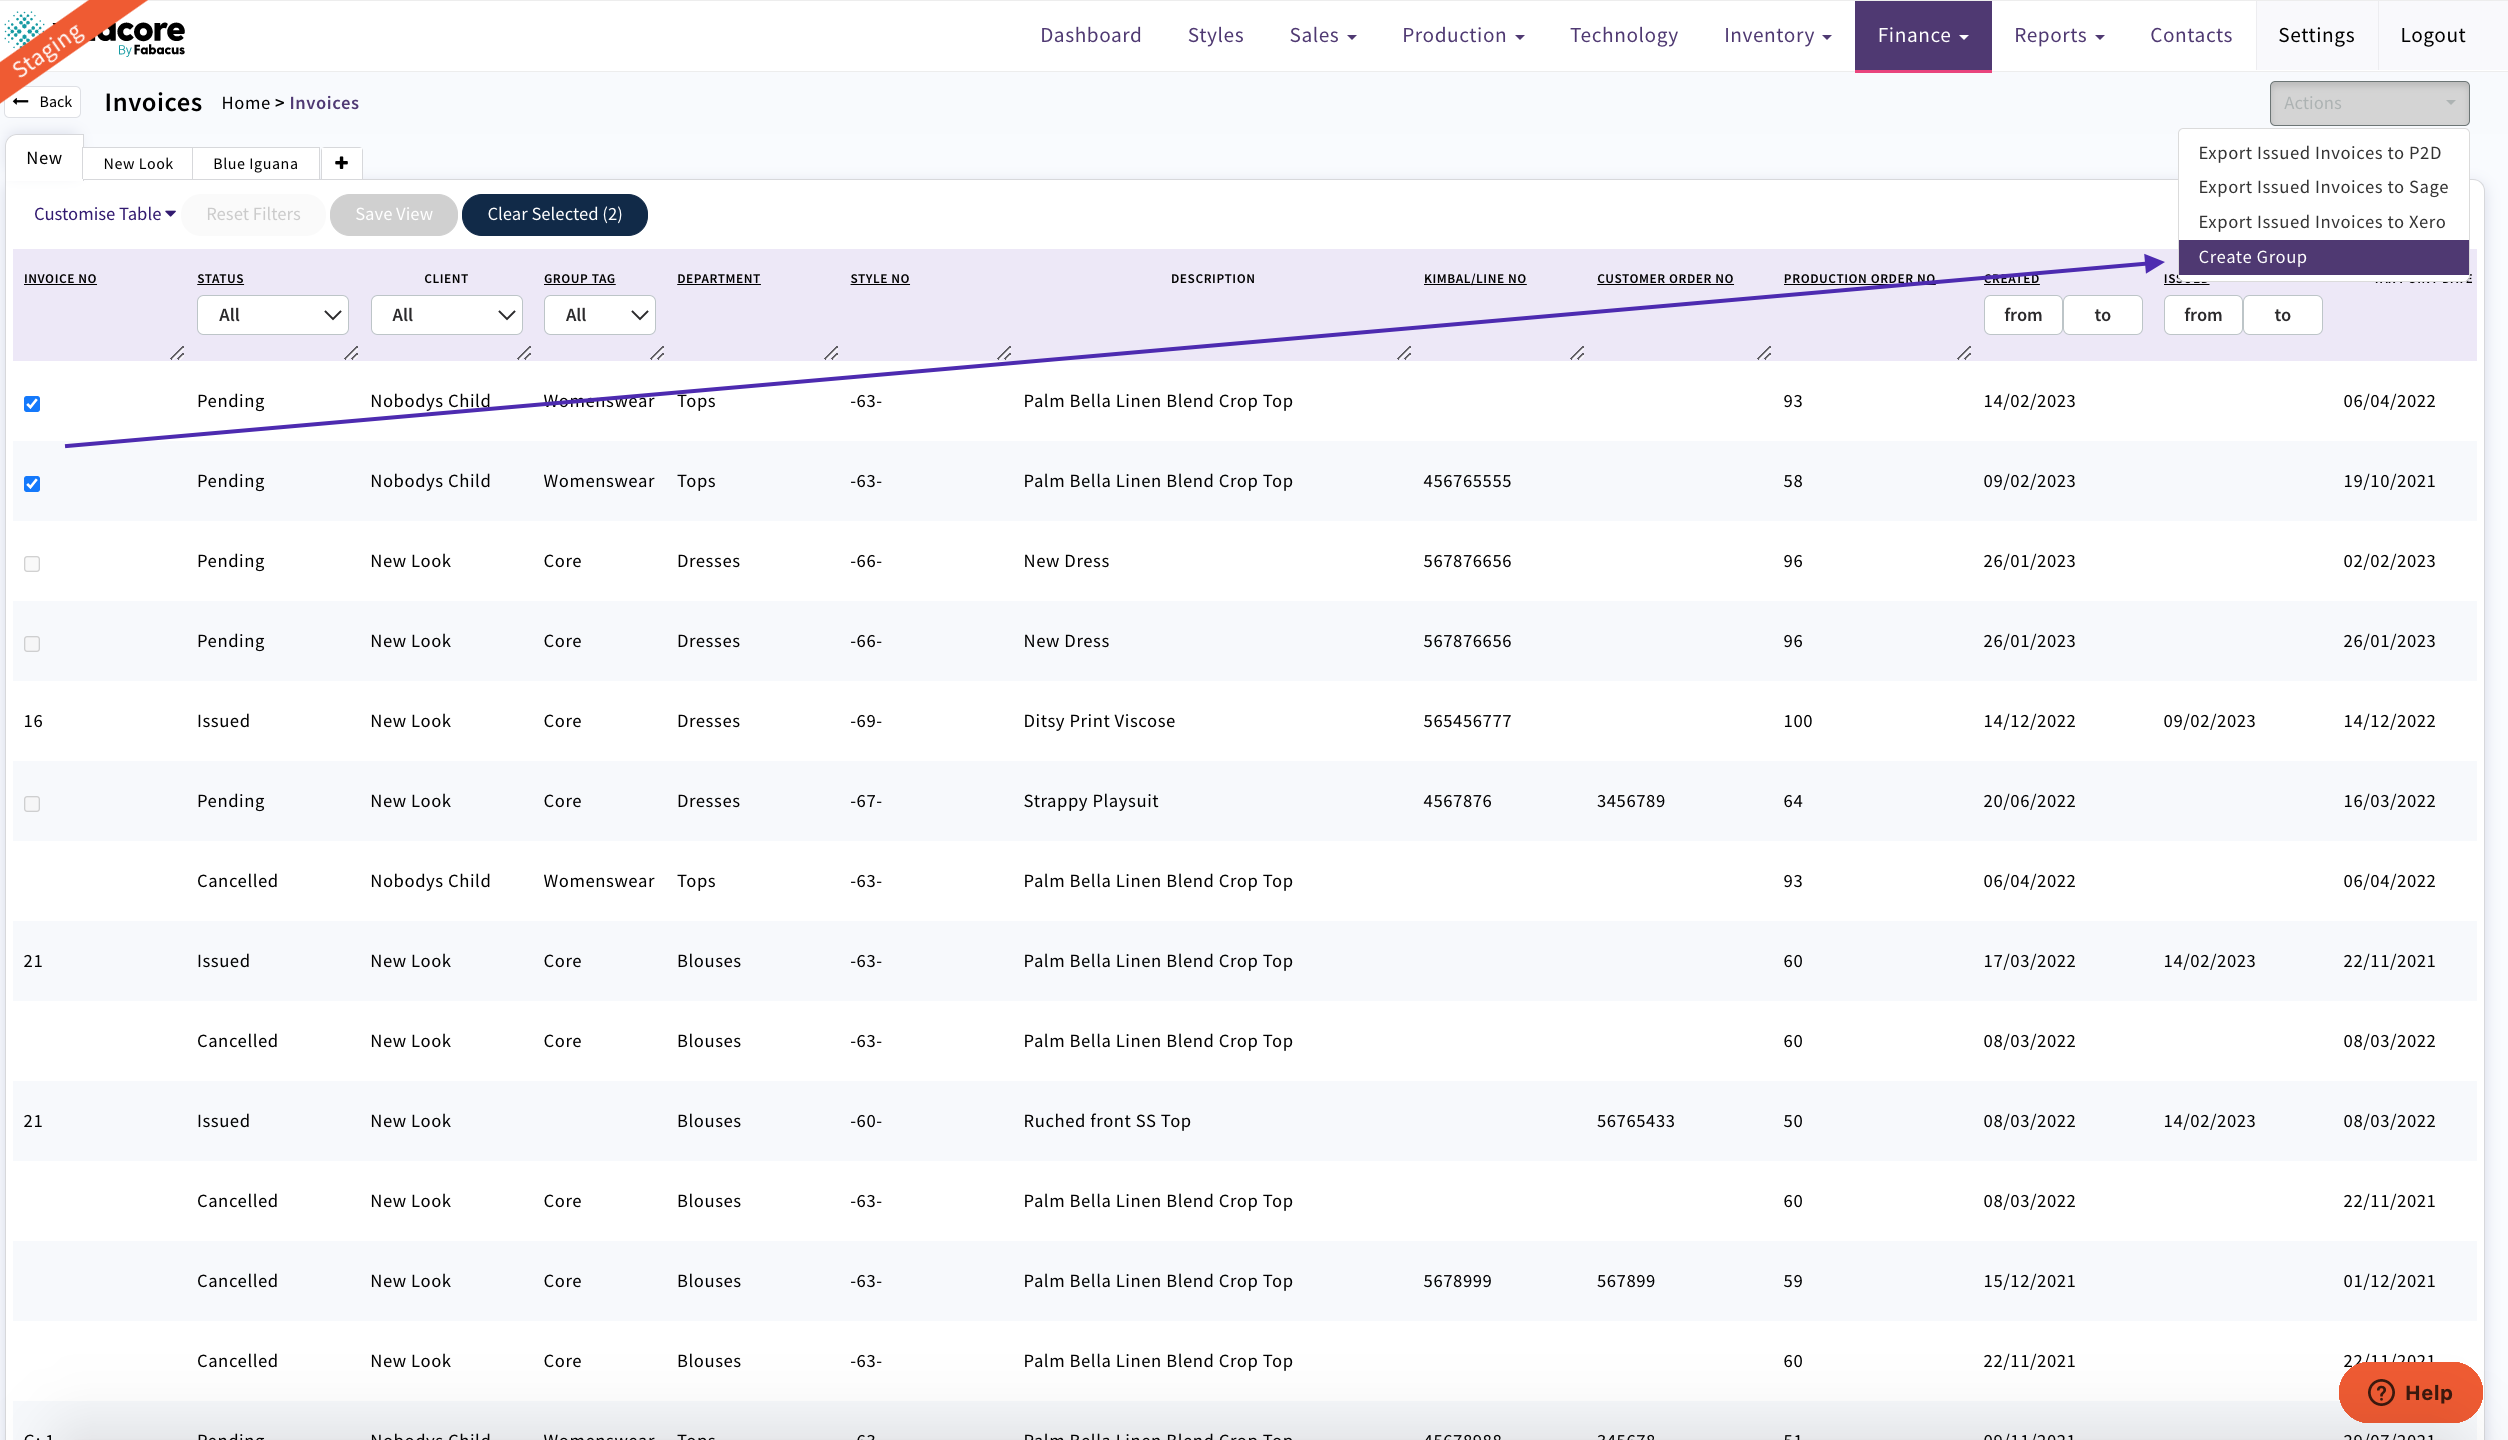
Task: Click the Clear Selected button
Action: [x=554, y=213]
